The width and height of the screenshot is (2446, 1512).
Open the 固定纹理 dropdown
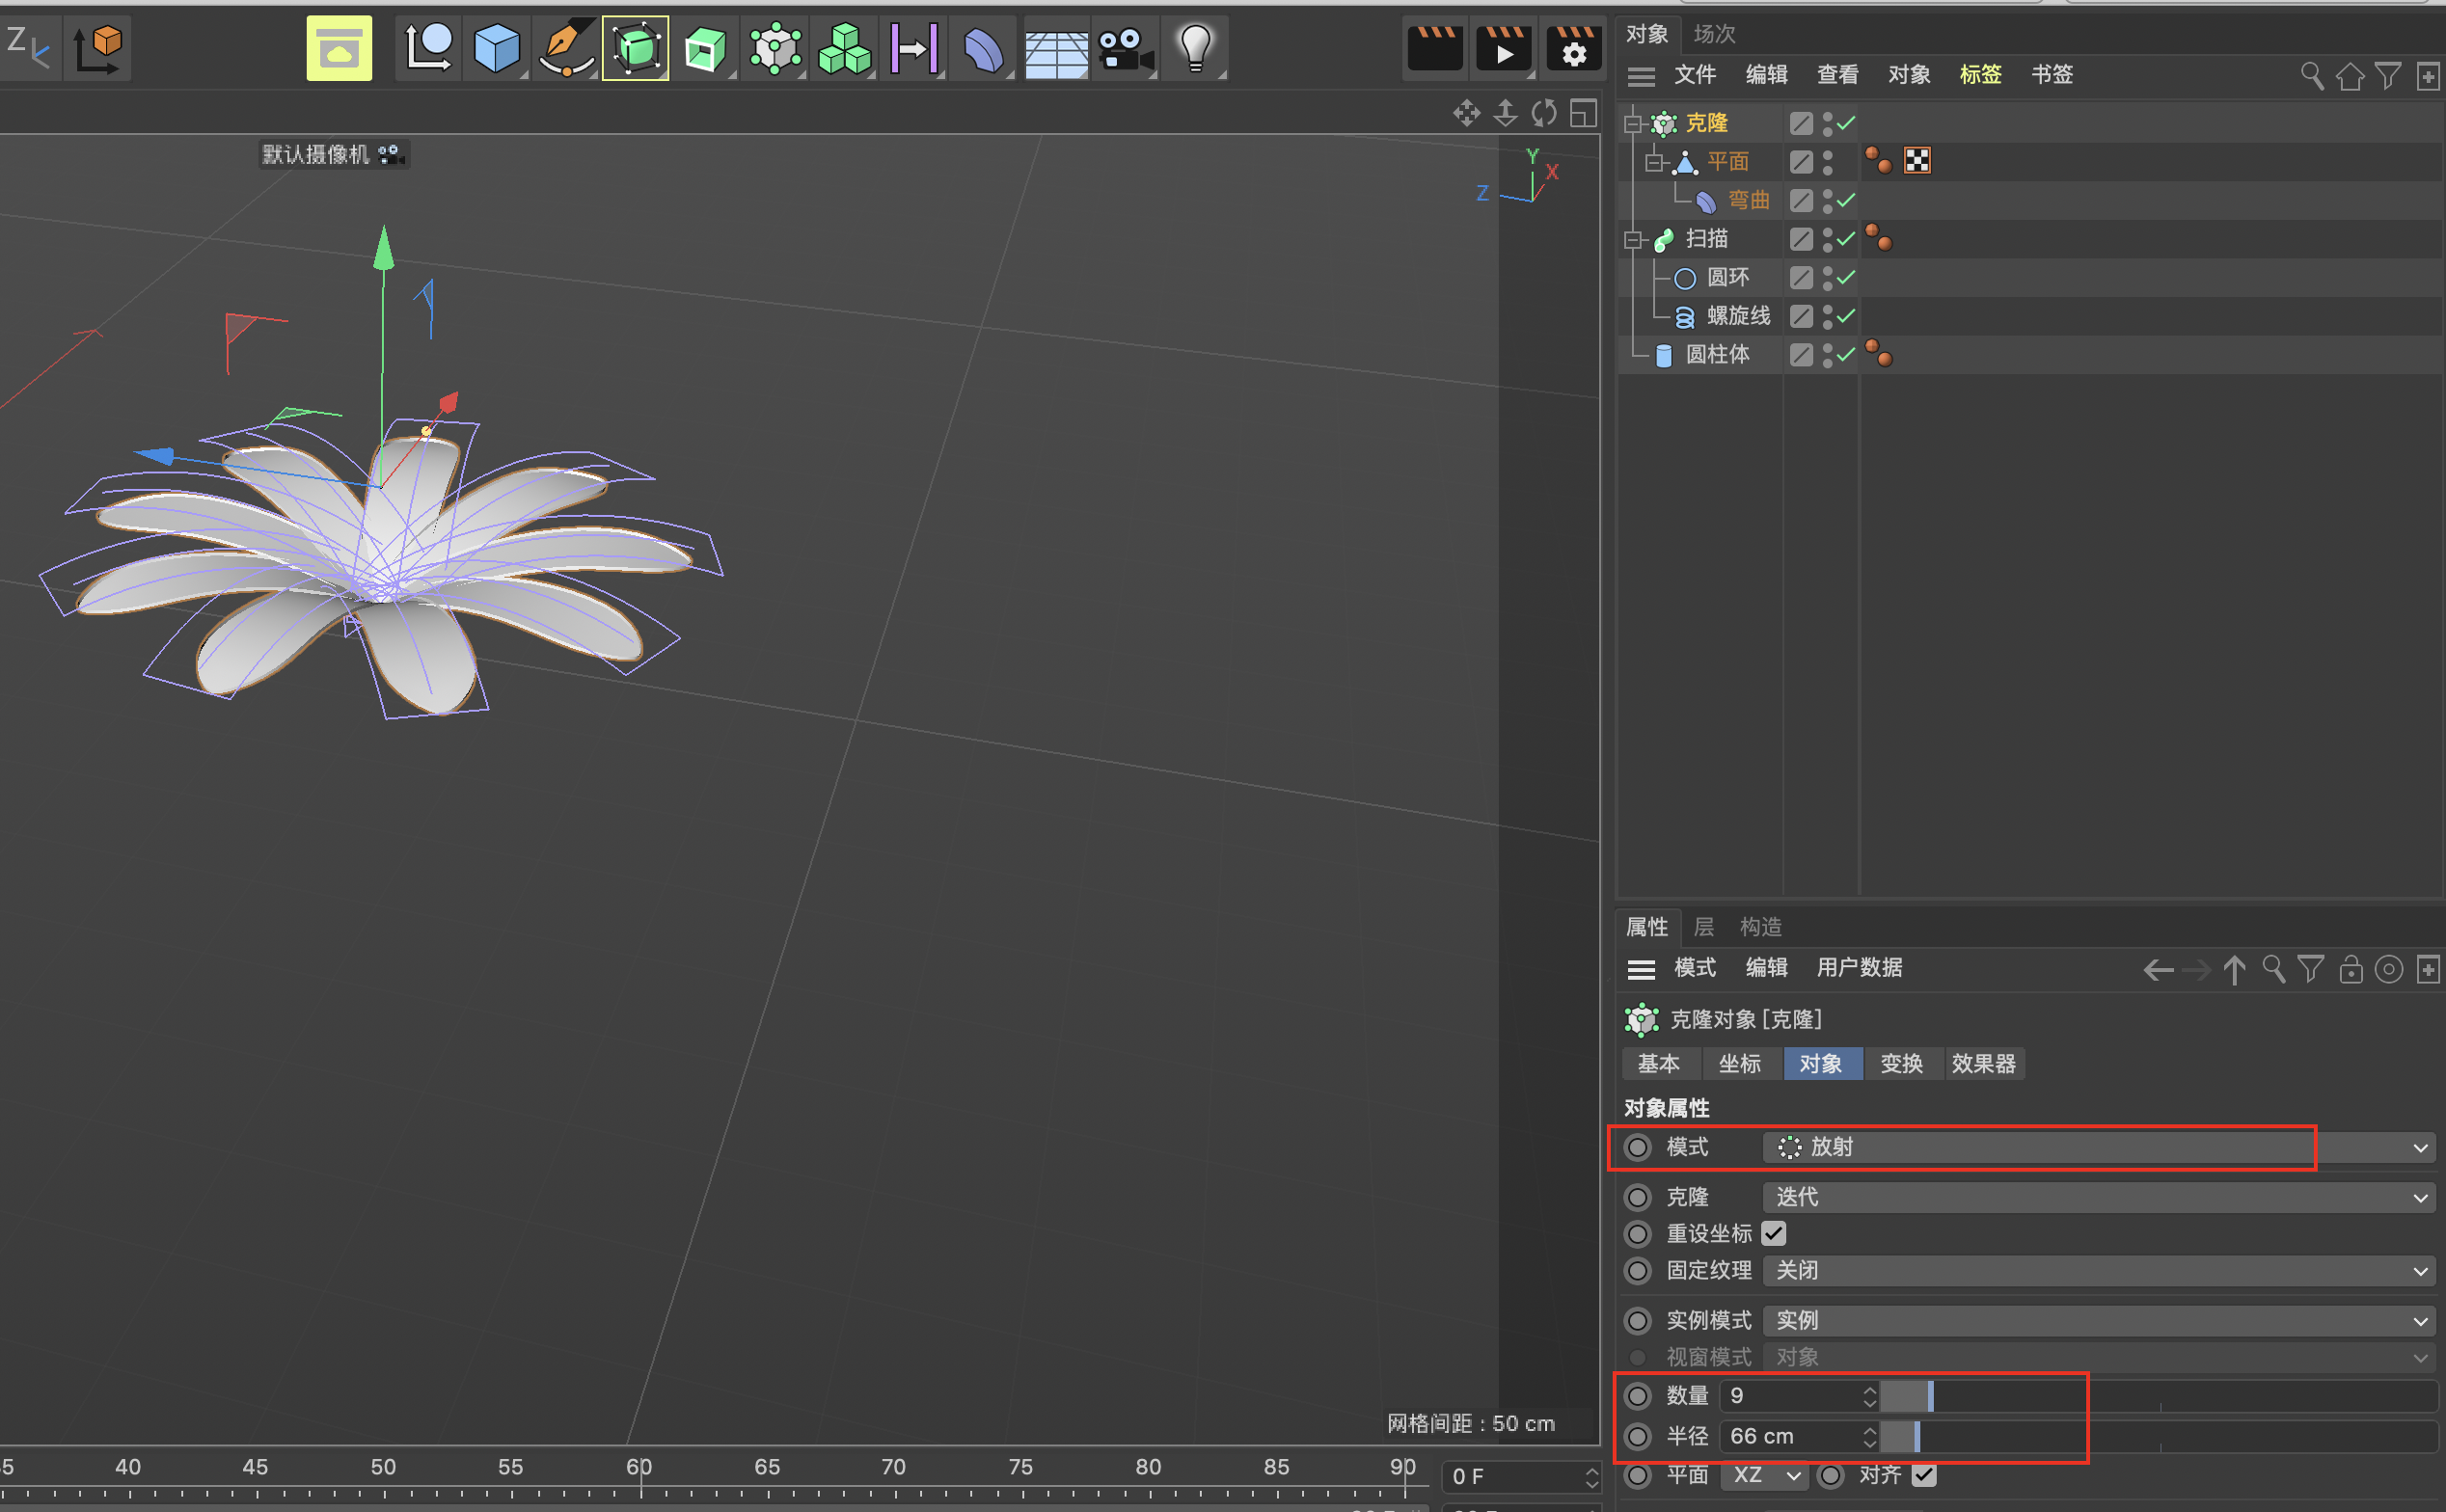[2098, 1270]
